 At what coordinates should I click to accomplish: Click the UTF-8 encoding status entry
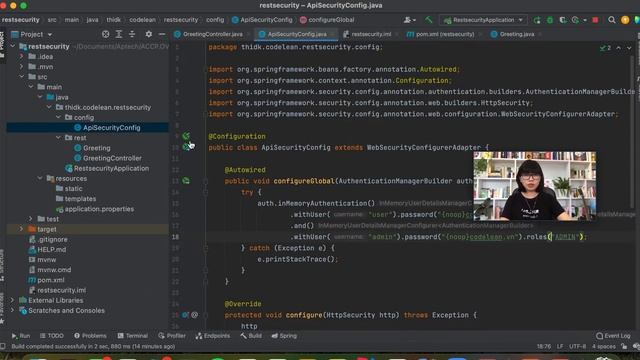click(x=577, y=346)
